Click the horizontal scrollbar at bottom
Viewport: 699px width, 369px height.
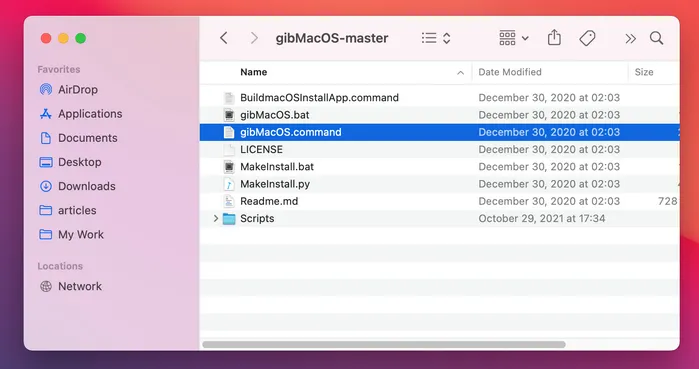[384, 344]
